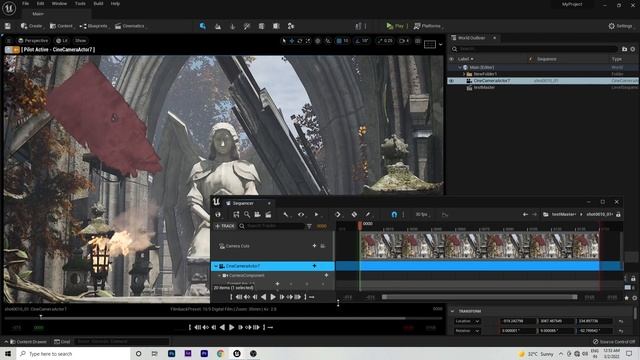Navigate back arrow in Sequencer breadcrumb
Image resolution: width=640 pixels, height=360 pixels.
[x=525, y=214]
